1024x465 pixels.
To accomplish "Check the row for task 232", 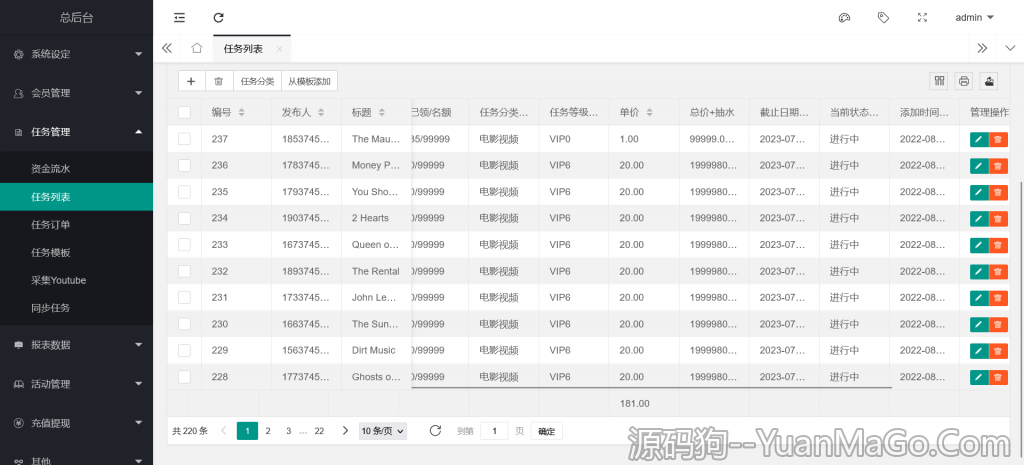I will 184,271.
